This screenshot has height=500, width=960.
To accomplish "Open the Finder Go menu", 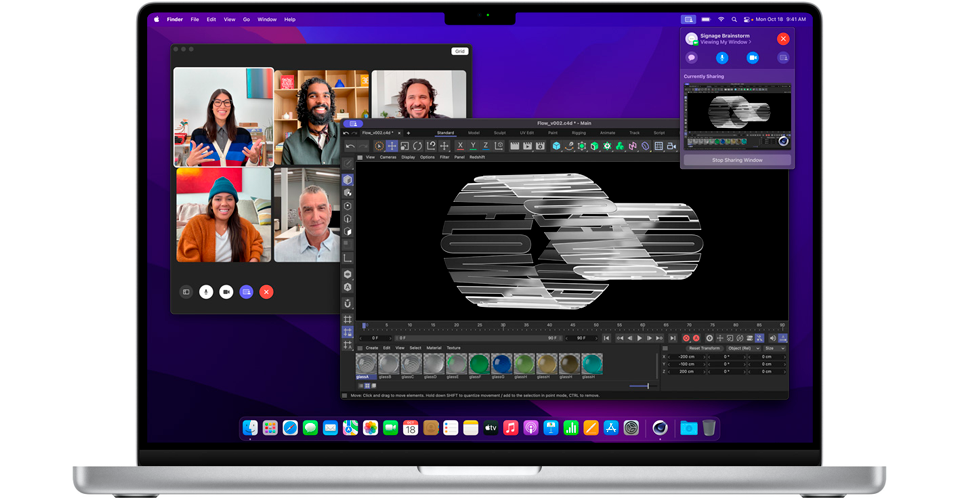I will click(246, 20).
